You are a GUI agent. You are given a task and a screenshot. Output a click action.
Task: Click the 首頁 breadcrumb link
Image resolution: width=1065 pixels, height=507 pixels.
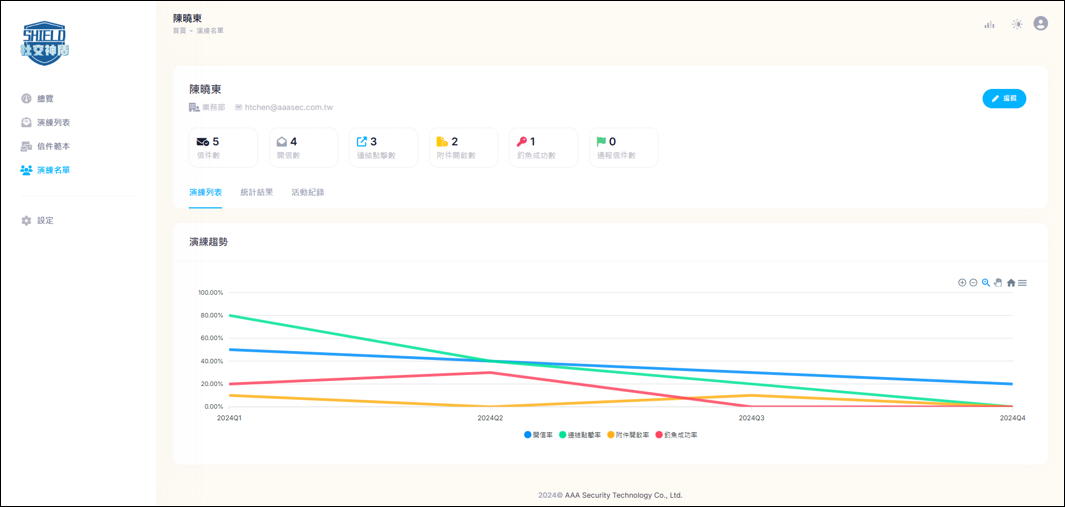click(x=179, y=31)
